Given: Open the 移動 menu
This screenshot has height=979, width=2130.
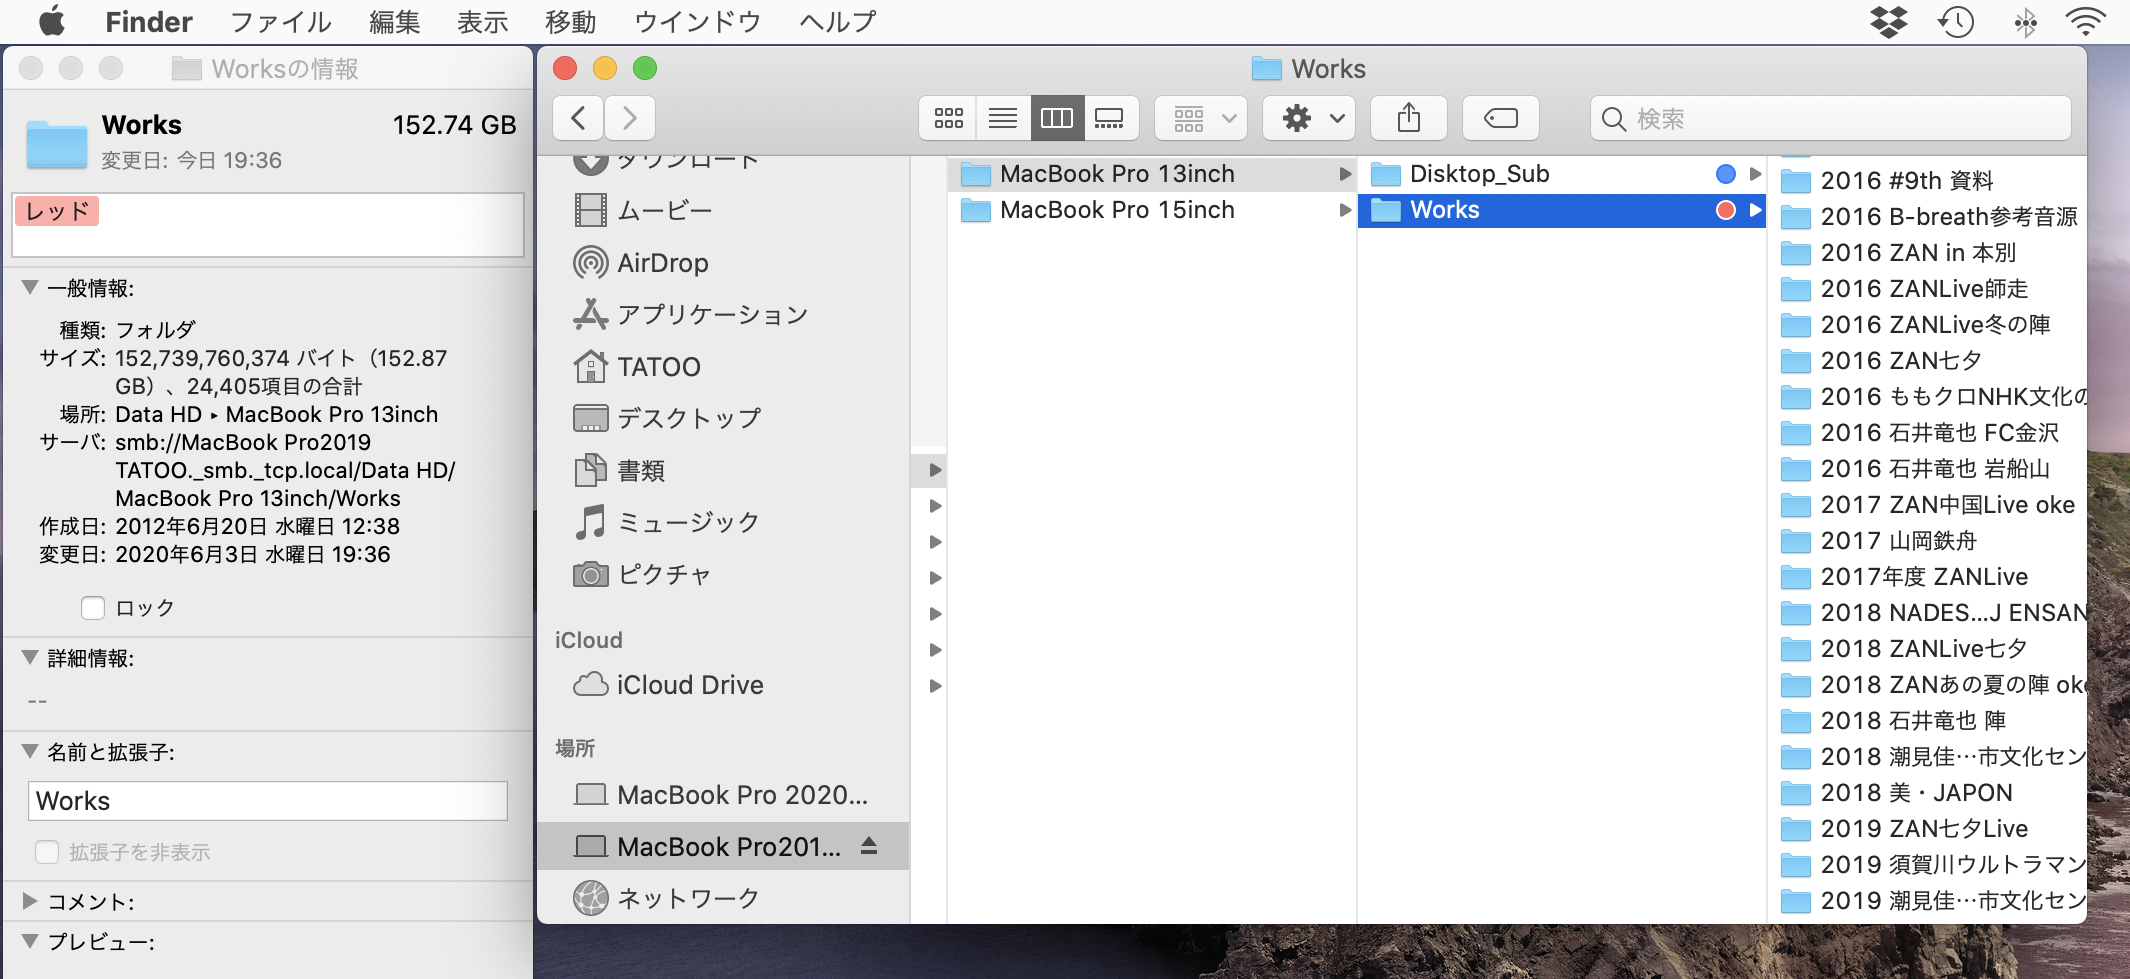Looking at the screenshot, I should 570,21.
